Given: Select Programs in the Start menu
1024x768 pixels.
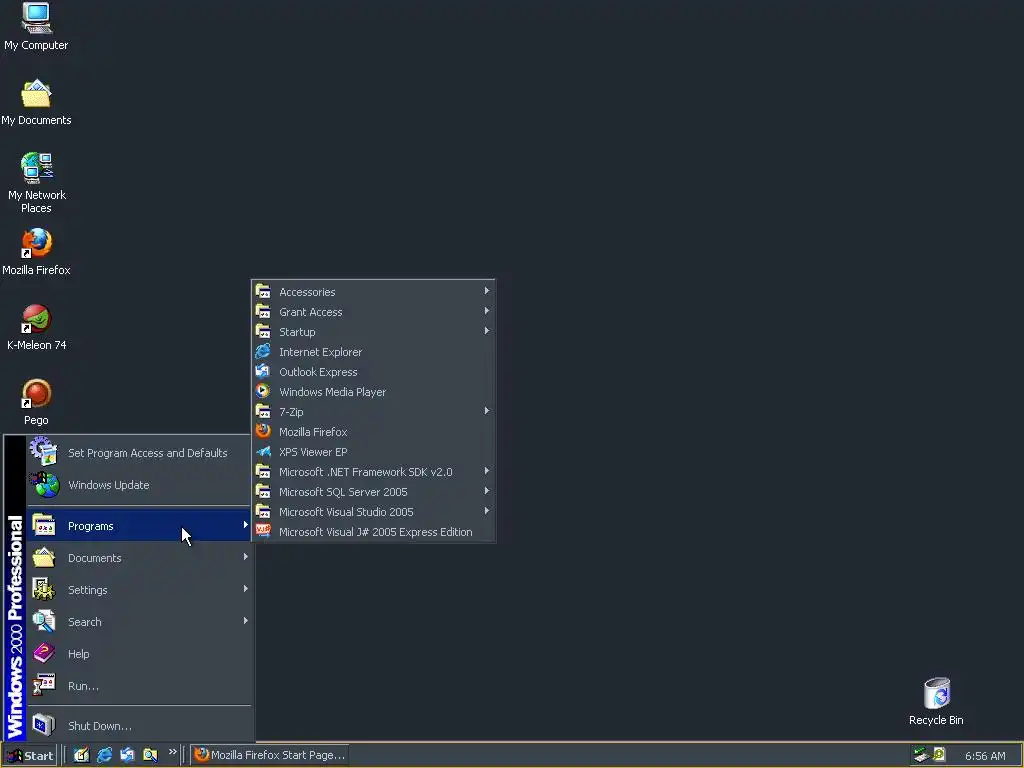Looking at the screenshot, I should 139,526.
